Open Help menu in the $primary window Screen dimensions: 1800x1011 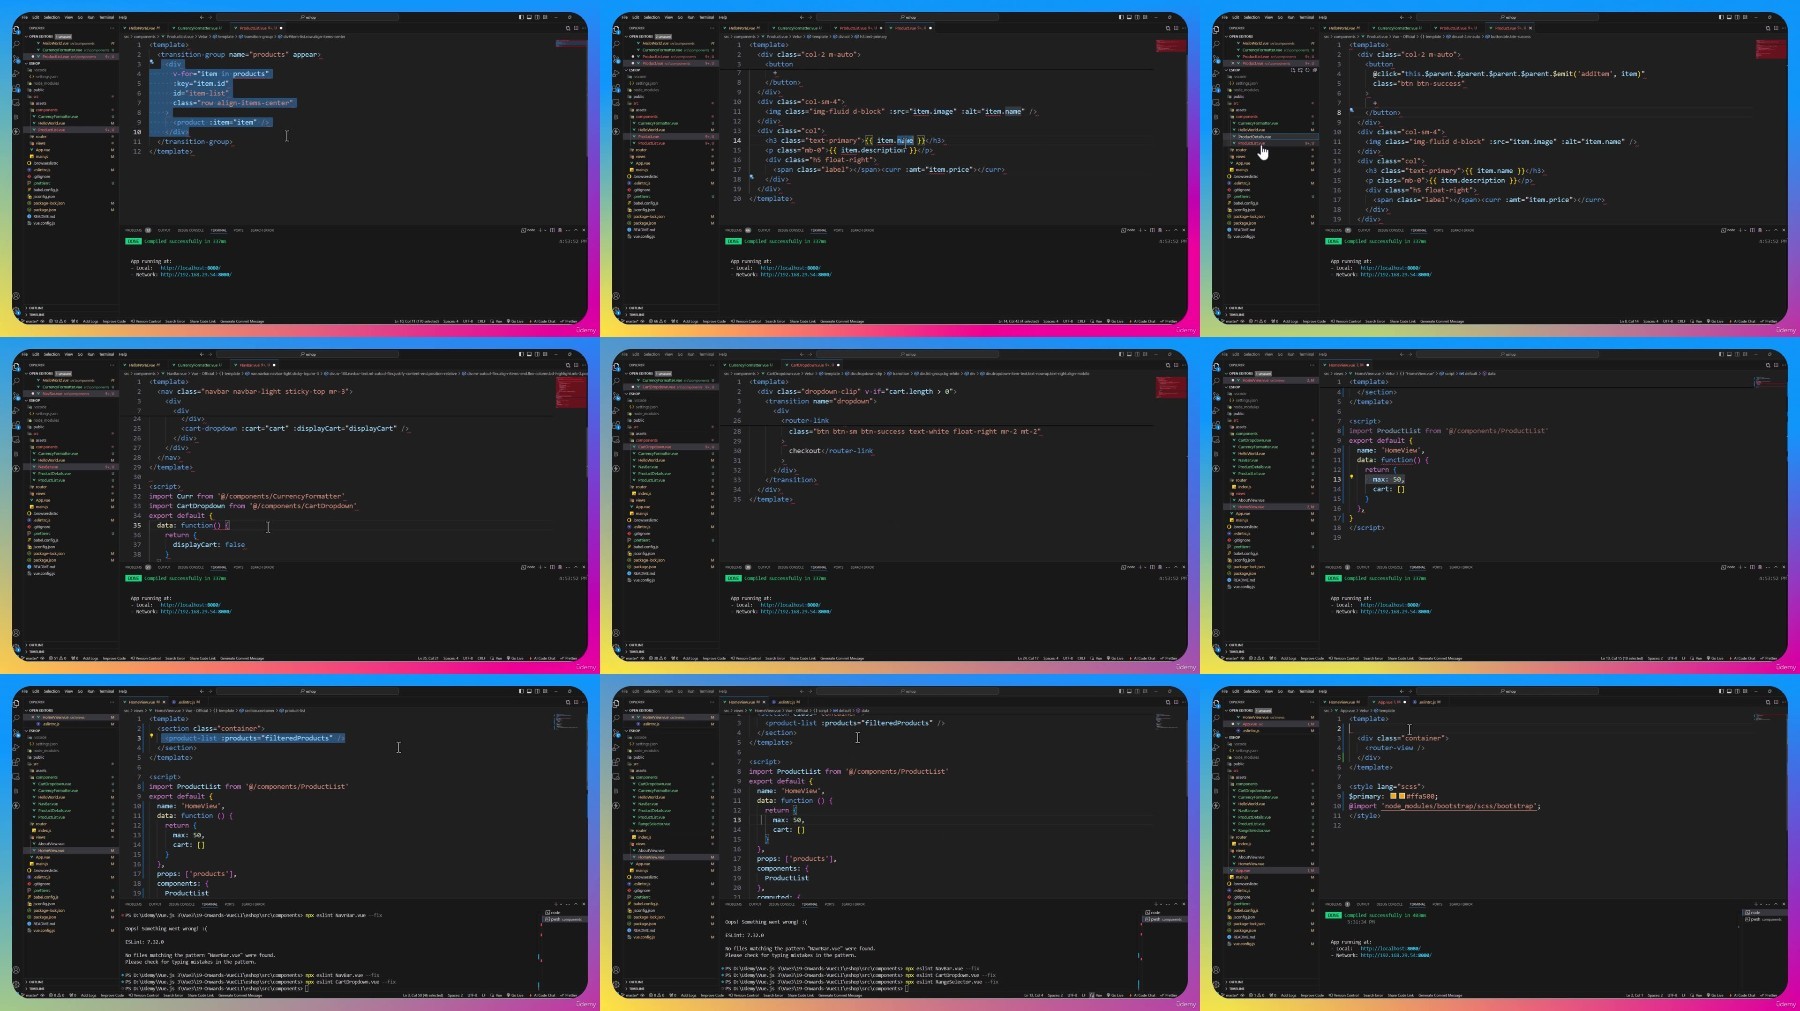(x=1323, y=691)
